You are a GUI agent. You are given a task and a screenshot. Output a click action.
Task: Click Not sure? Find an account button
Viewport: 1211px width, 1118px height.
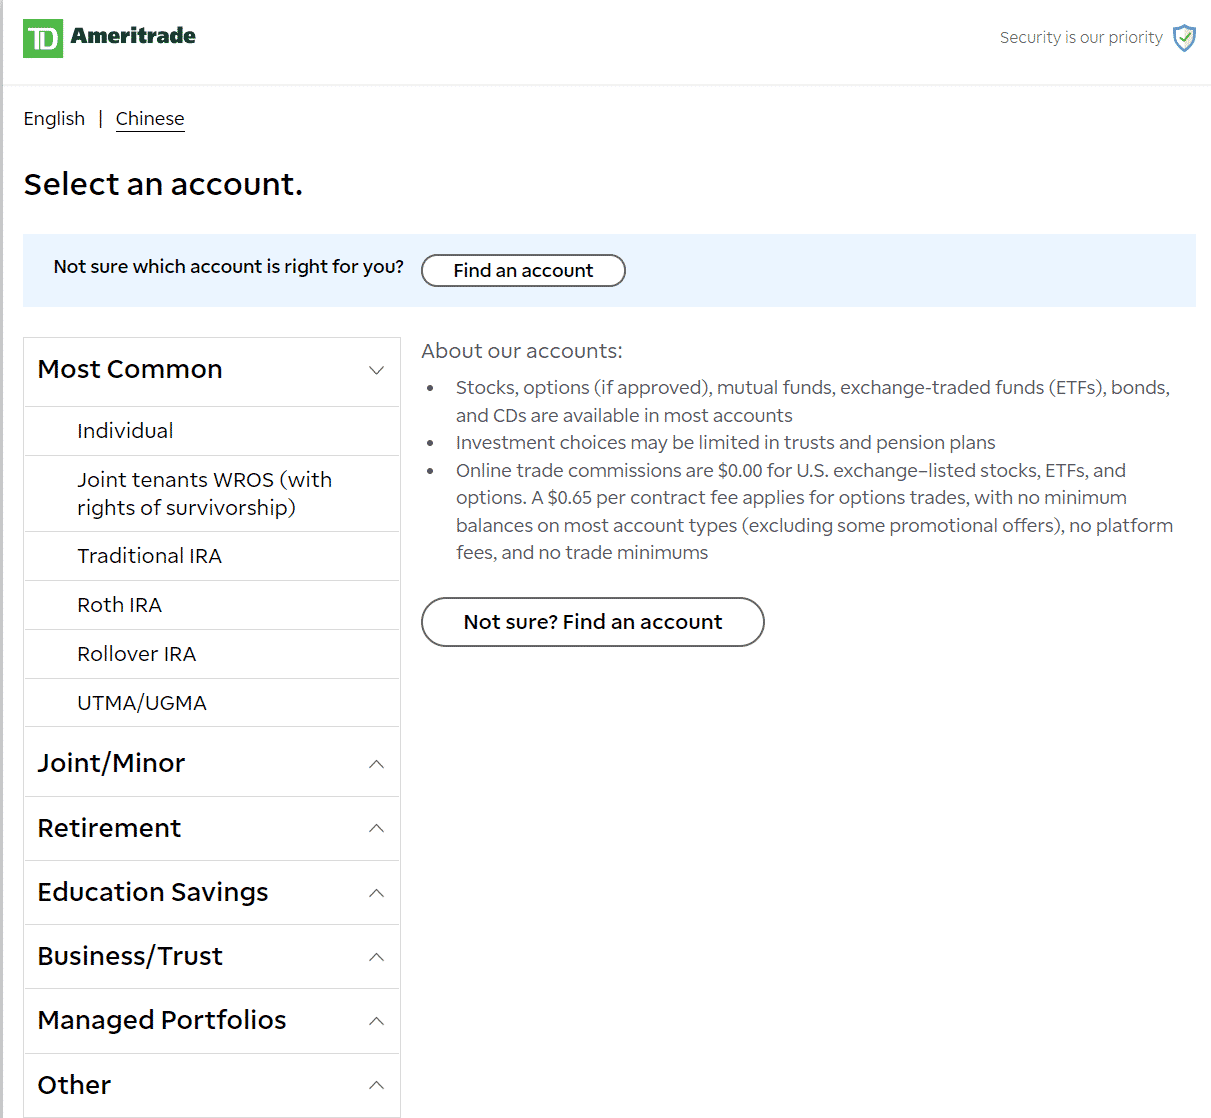point(593,622)
